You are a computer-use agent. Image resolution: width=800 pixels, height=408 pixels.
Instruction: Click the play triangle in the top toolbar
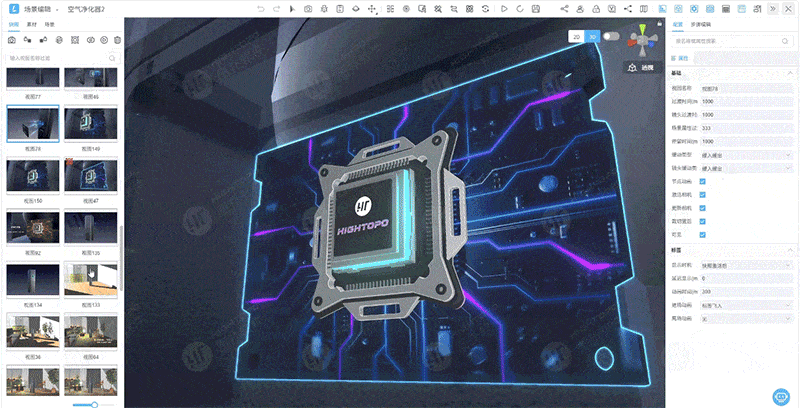pyautogui.click(x=504, y=9)
